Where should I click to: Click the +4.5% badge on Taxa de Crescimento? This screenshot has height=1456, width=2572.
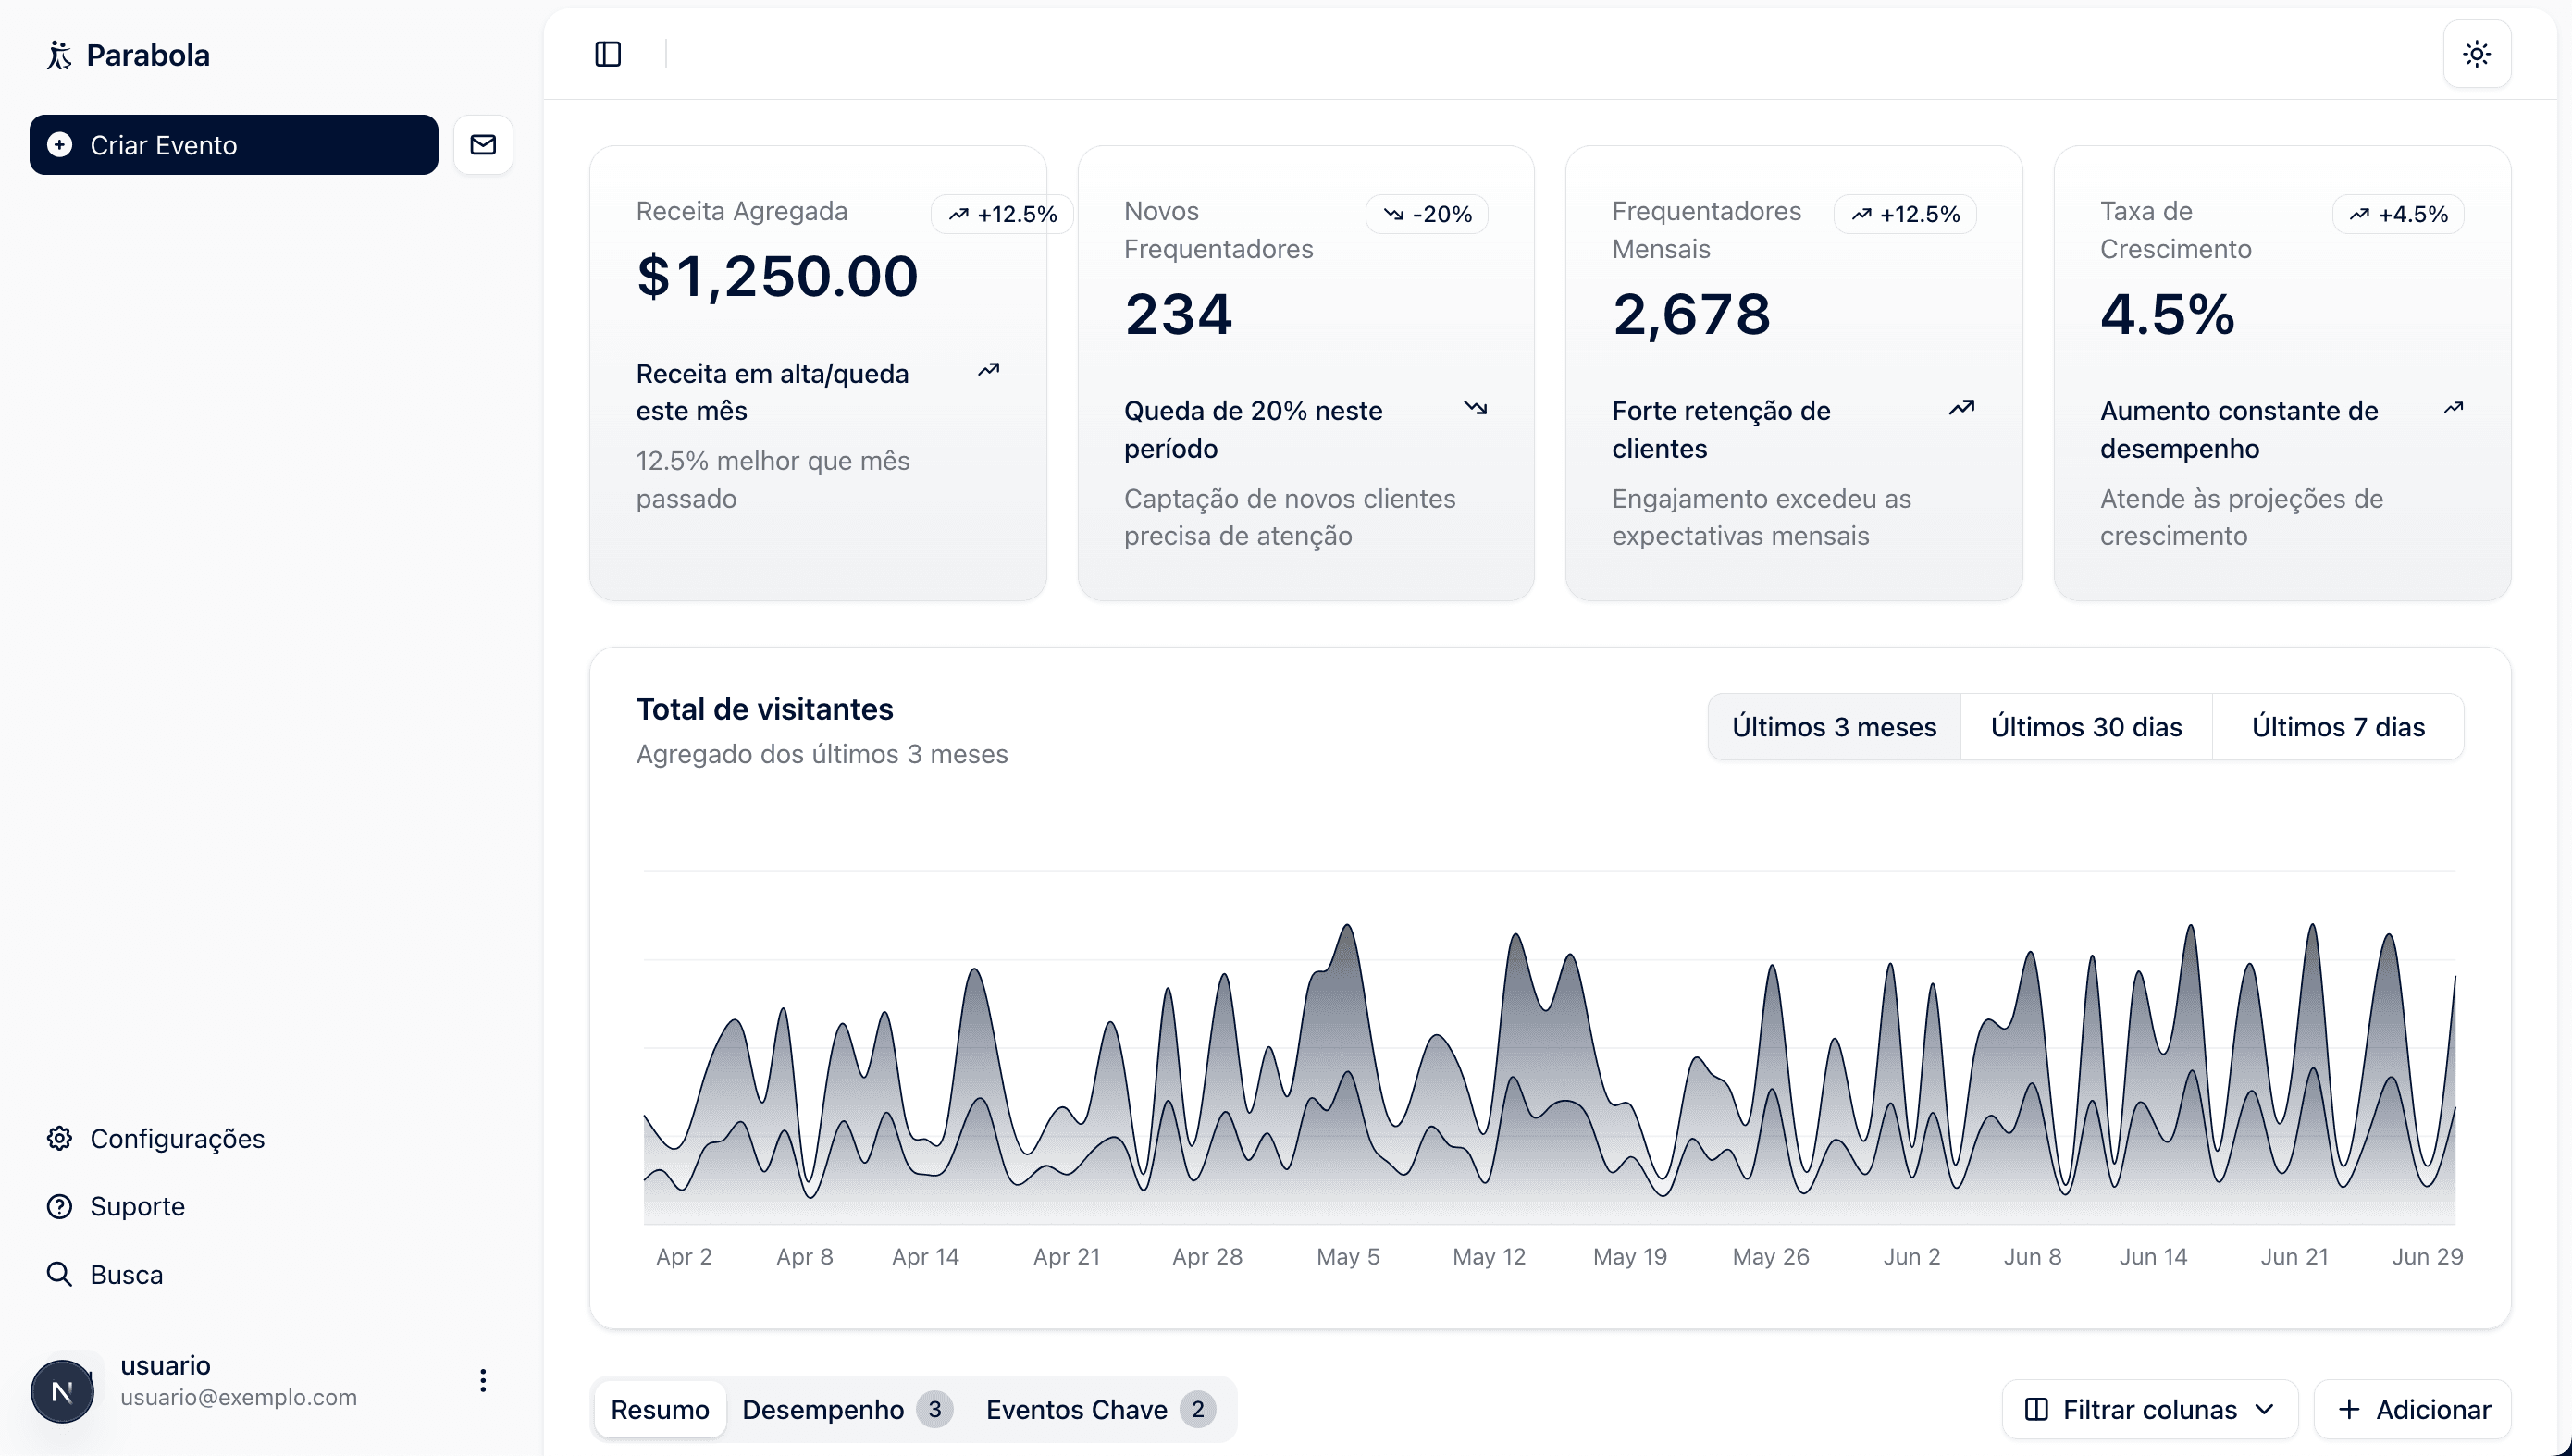click(2398, 214)
